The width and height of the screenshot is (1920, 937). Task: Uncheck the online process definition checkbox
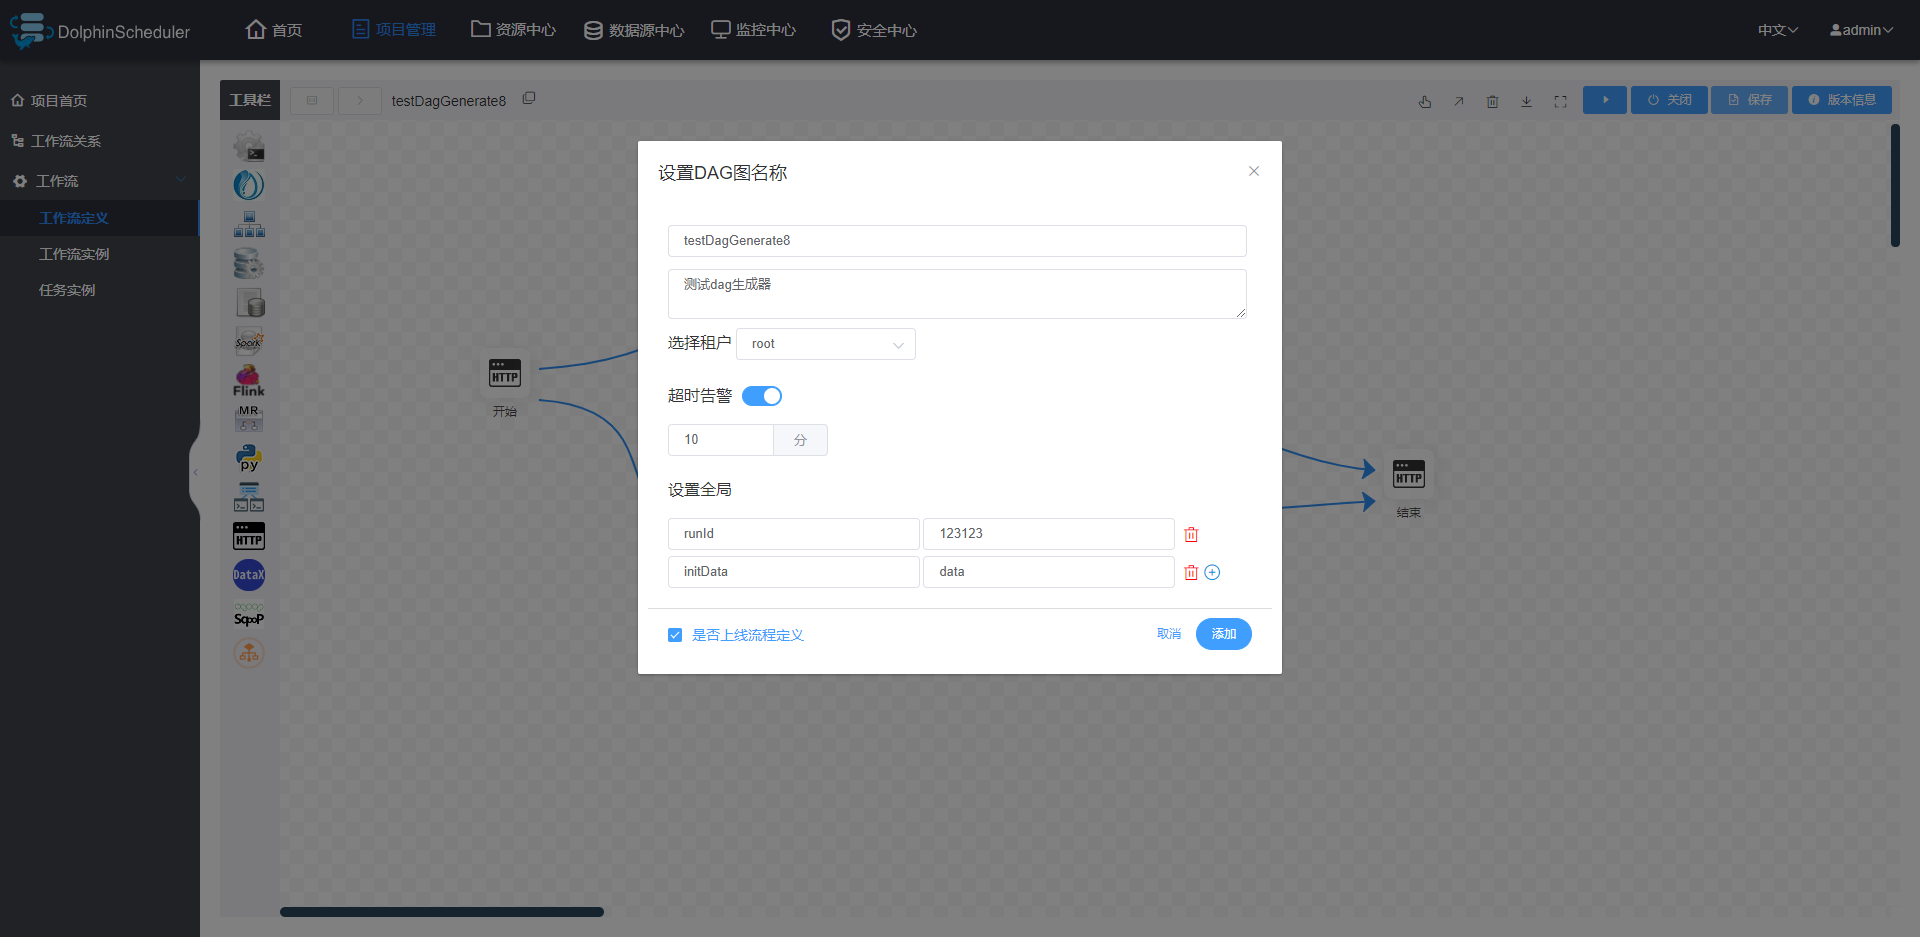click(674, 635)
